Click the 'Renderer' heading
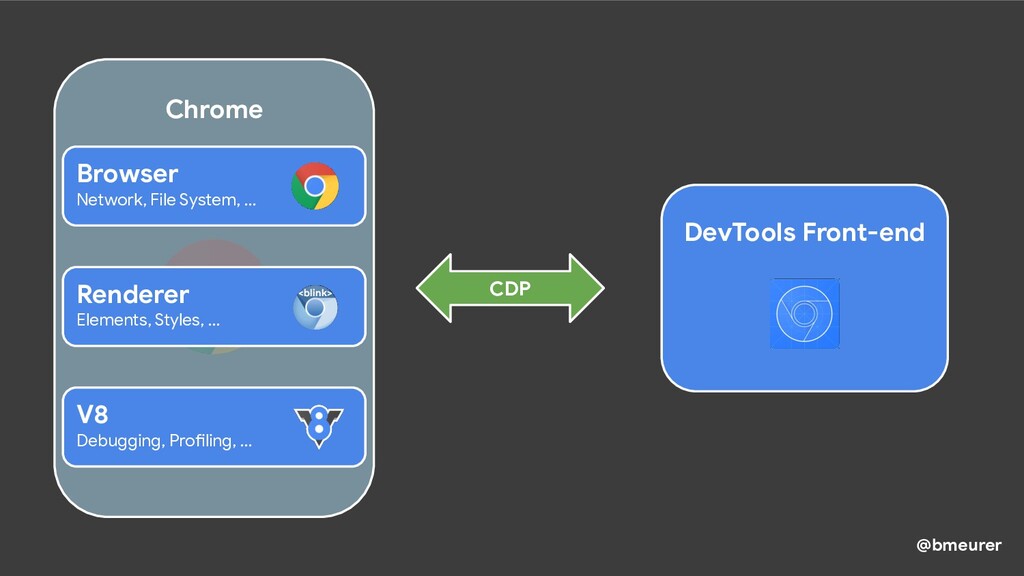1024x576 pixels. coord(133,295)
